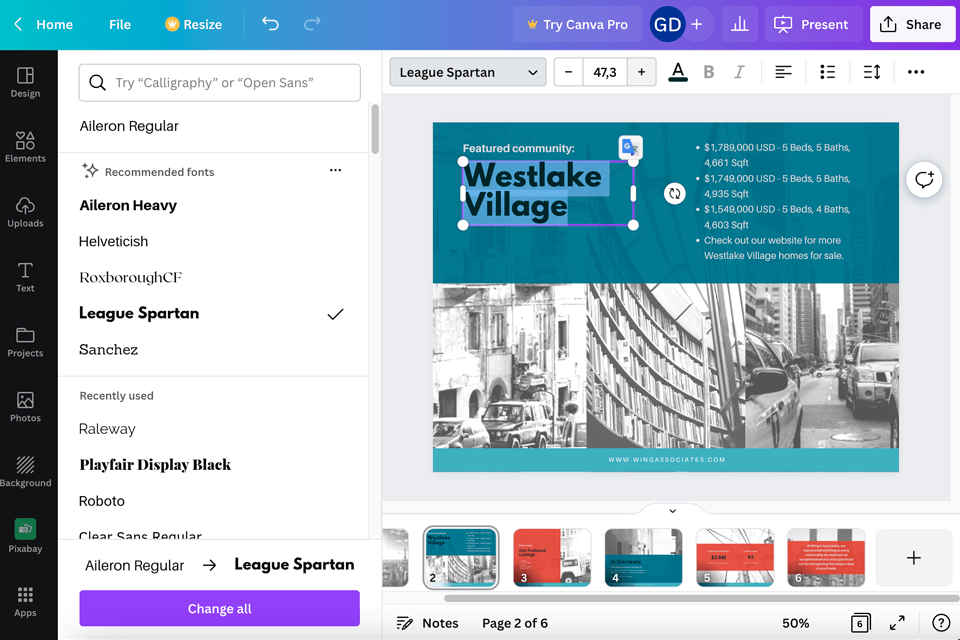Toggle bulleted list
Screen dimensions: 960x640
[827, 72]
